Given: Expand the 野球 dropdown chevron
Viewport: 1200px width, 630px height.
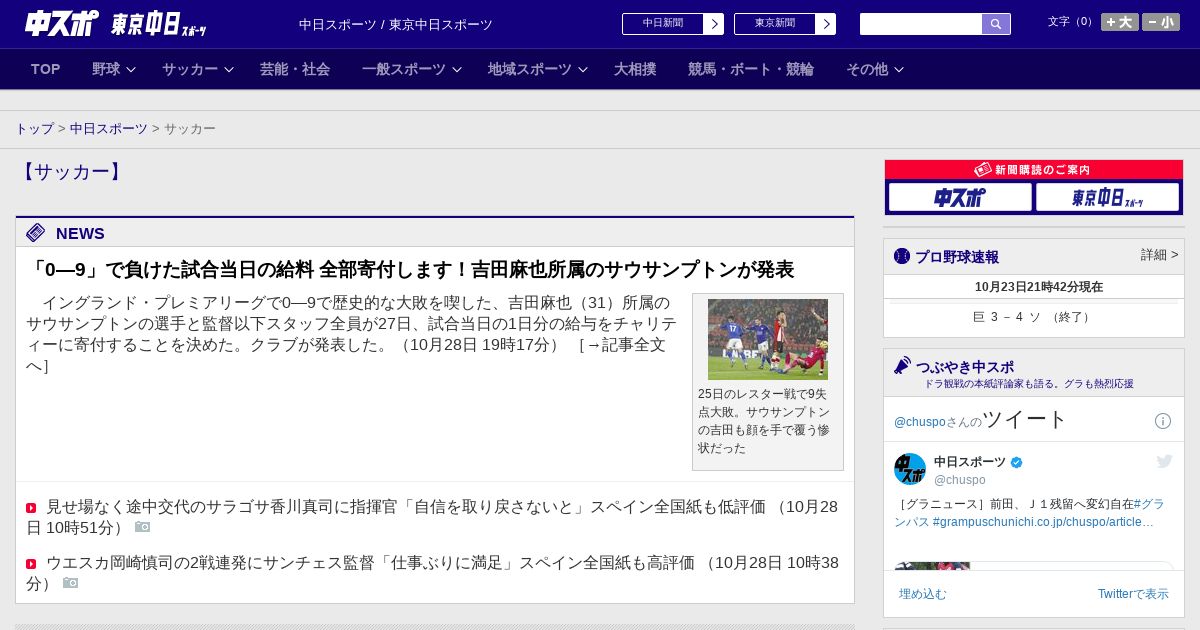Looking at the screenshot, I should click(x=131, y=70).
